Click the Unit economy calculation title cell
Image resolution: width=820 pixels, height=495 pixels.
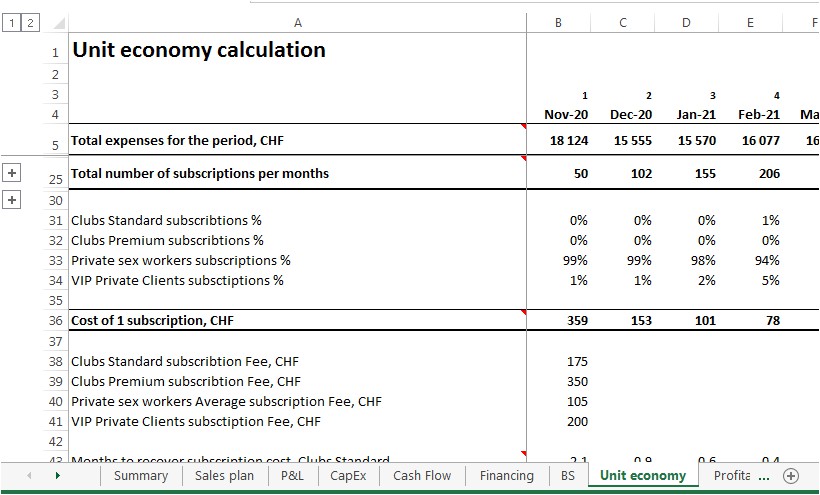[x=199, y=50]
